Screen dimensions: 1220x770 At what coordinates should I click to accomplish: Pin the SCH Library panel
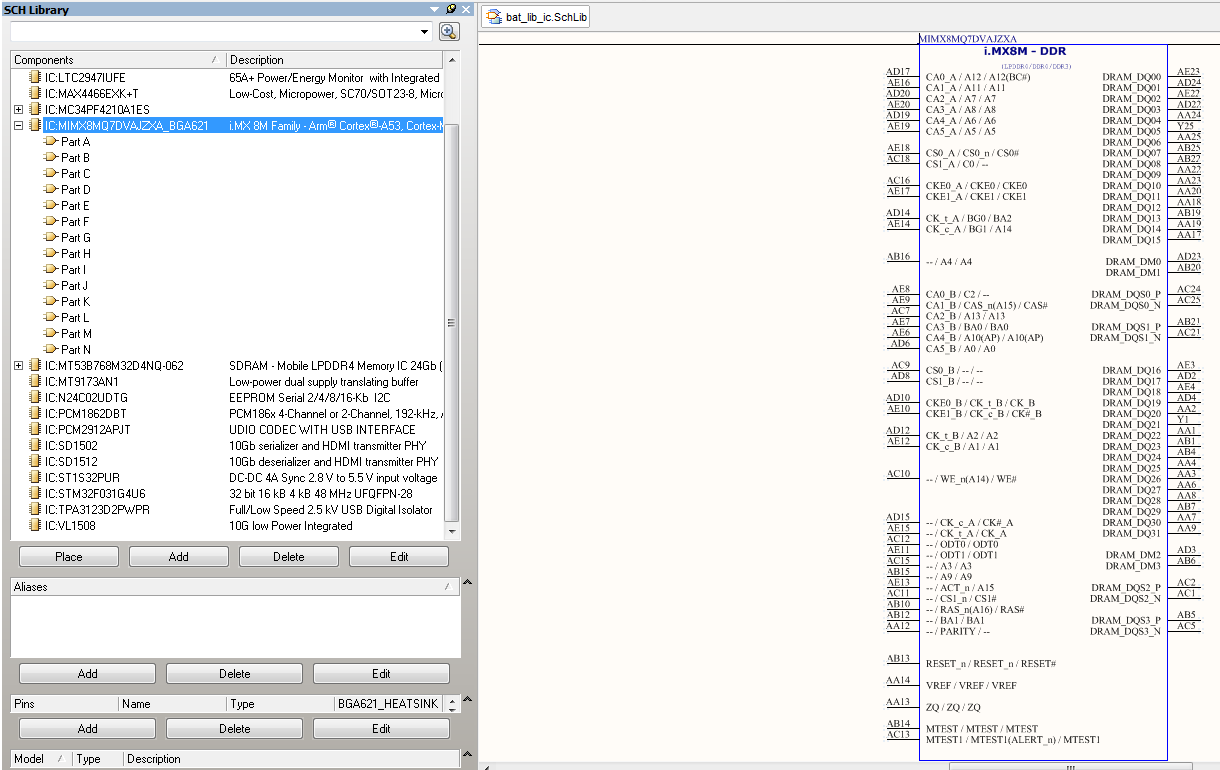coord(451,9)
